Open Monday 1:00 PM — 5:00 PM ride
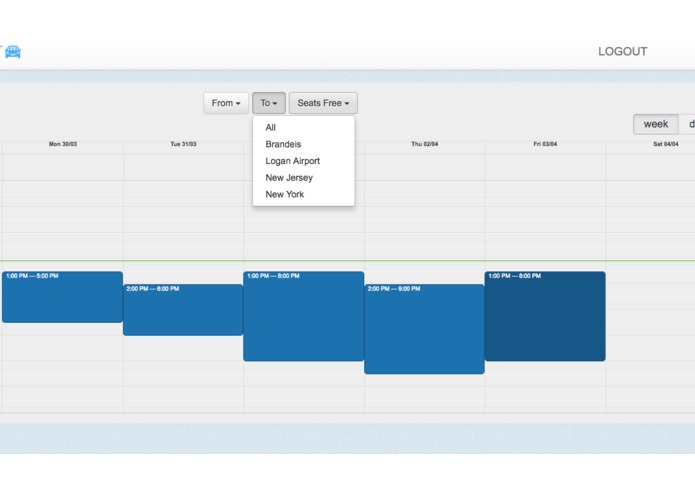 [62, 297]
